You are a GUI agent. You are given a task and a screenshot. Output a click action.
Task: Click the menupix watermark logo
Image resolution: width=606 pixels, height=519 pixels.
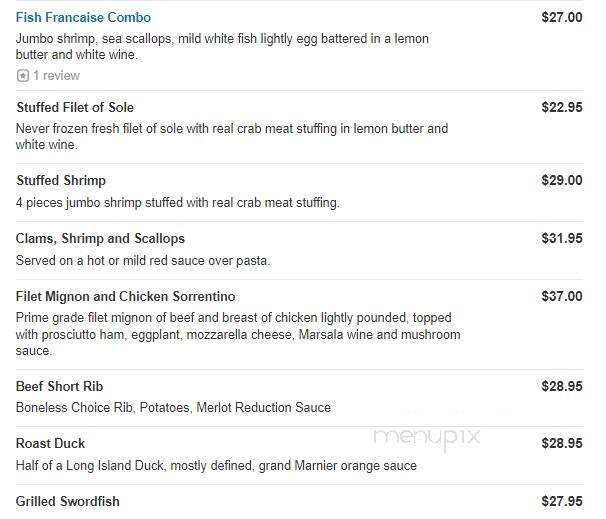pyautogui.click(x=427, y=437)
